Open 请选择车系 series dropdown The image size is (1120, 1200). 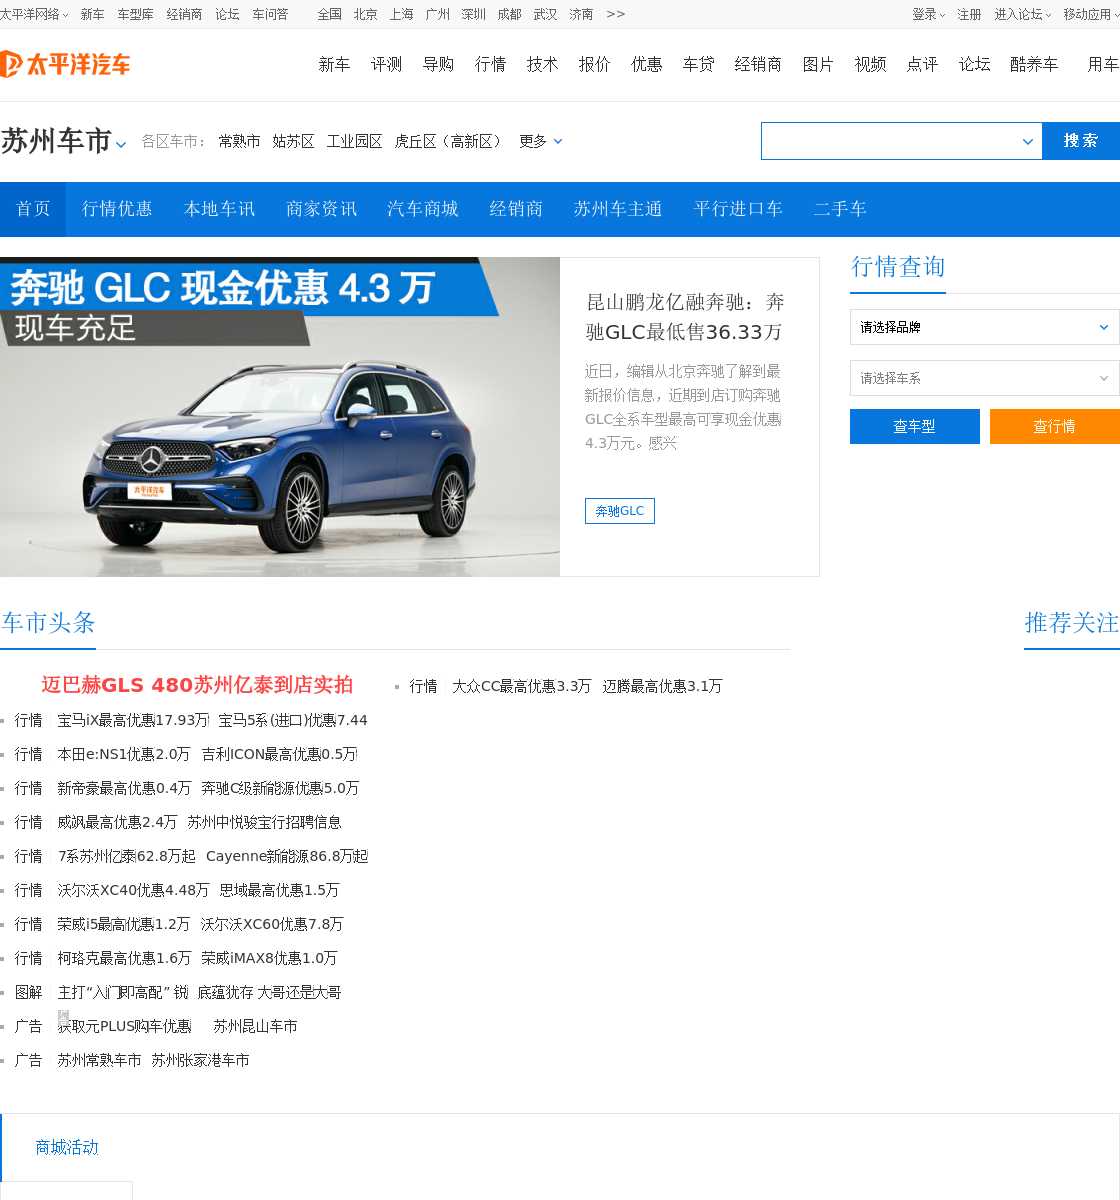pyautogui.click(x=984, y=378)
